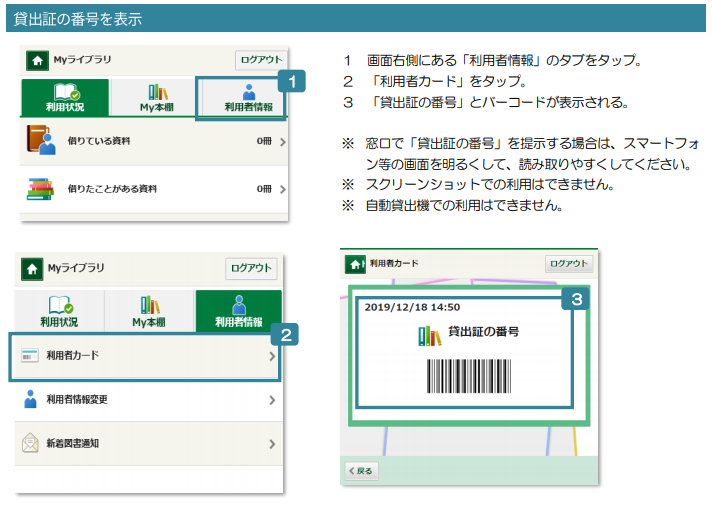This screenshot has height=505, width=712.
Task: Click the 0冊 count on the 借りている資料 row
Action: pyautogui.click(x=264, y=141)
